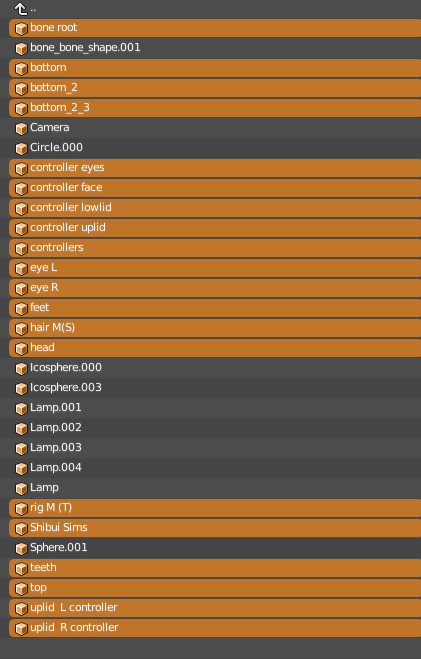Click the cube icon next to Sphere.001
Viewport: 421px width, 659px height.
coord(21,548)
